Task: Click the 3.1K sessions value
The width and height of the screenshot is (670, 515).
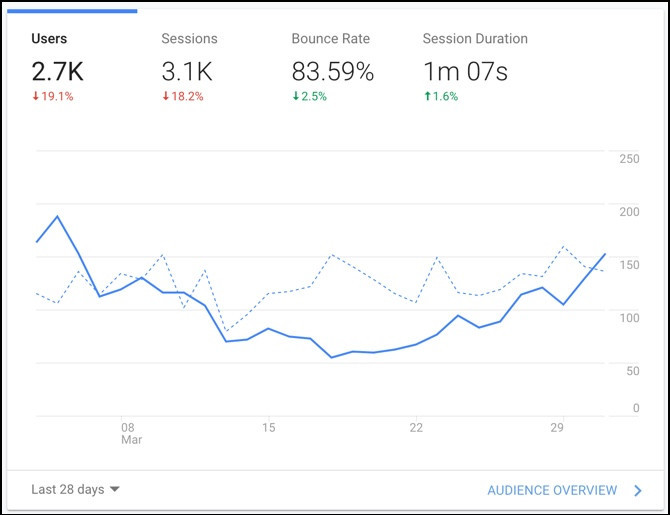Action: point(187,71)
